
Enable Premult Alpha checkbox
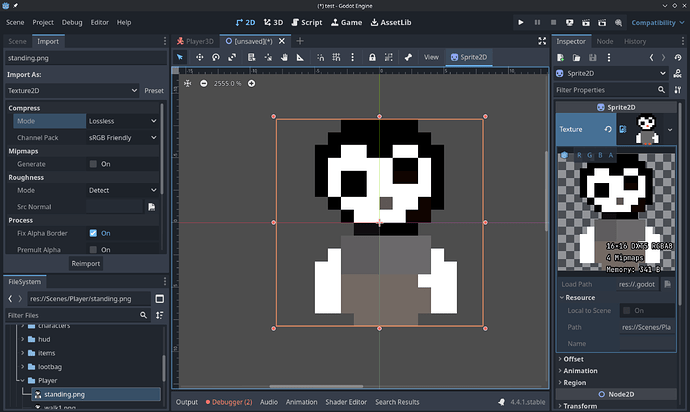click(x=93, y=250)
